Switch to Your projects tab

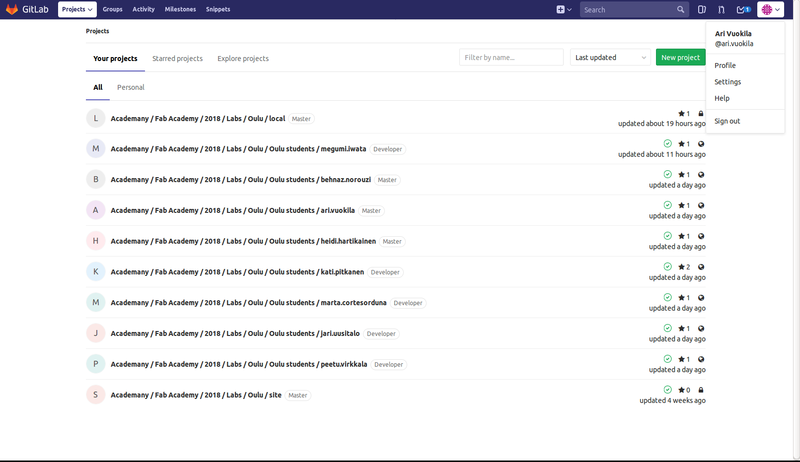(x=115, y=58)
